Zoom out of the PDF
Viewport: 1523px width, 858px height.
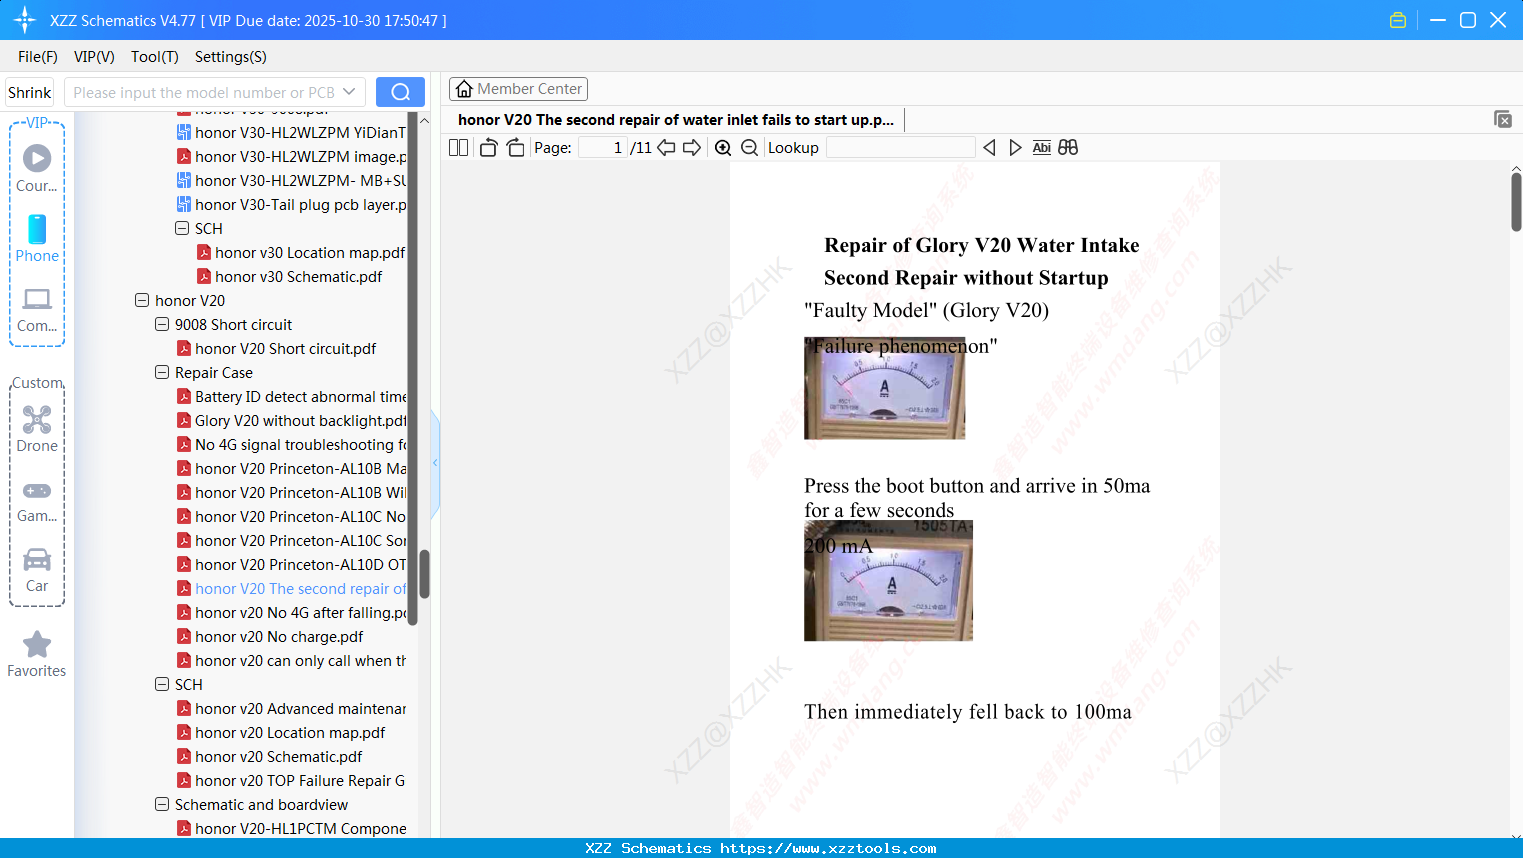point(749,147)
